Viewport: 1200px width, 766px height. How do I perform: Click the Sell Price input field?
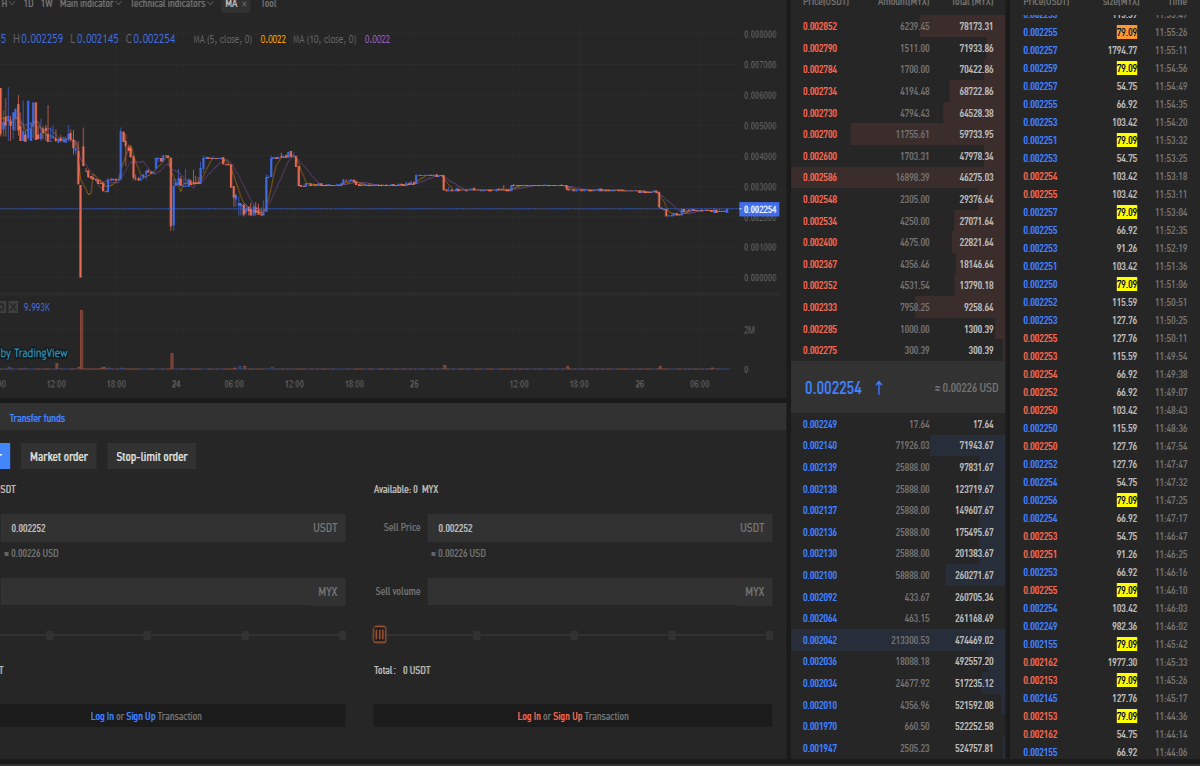tap(600, 528)
